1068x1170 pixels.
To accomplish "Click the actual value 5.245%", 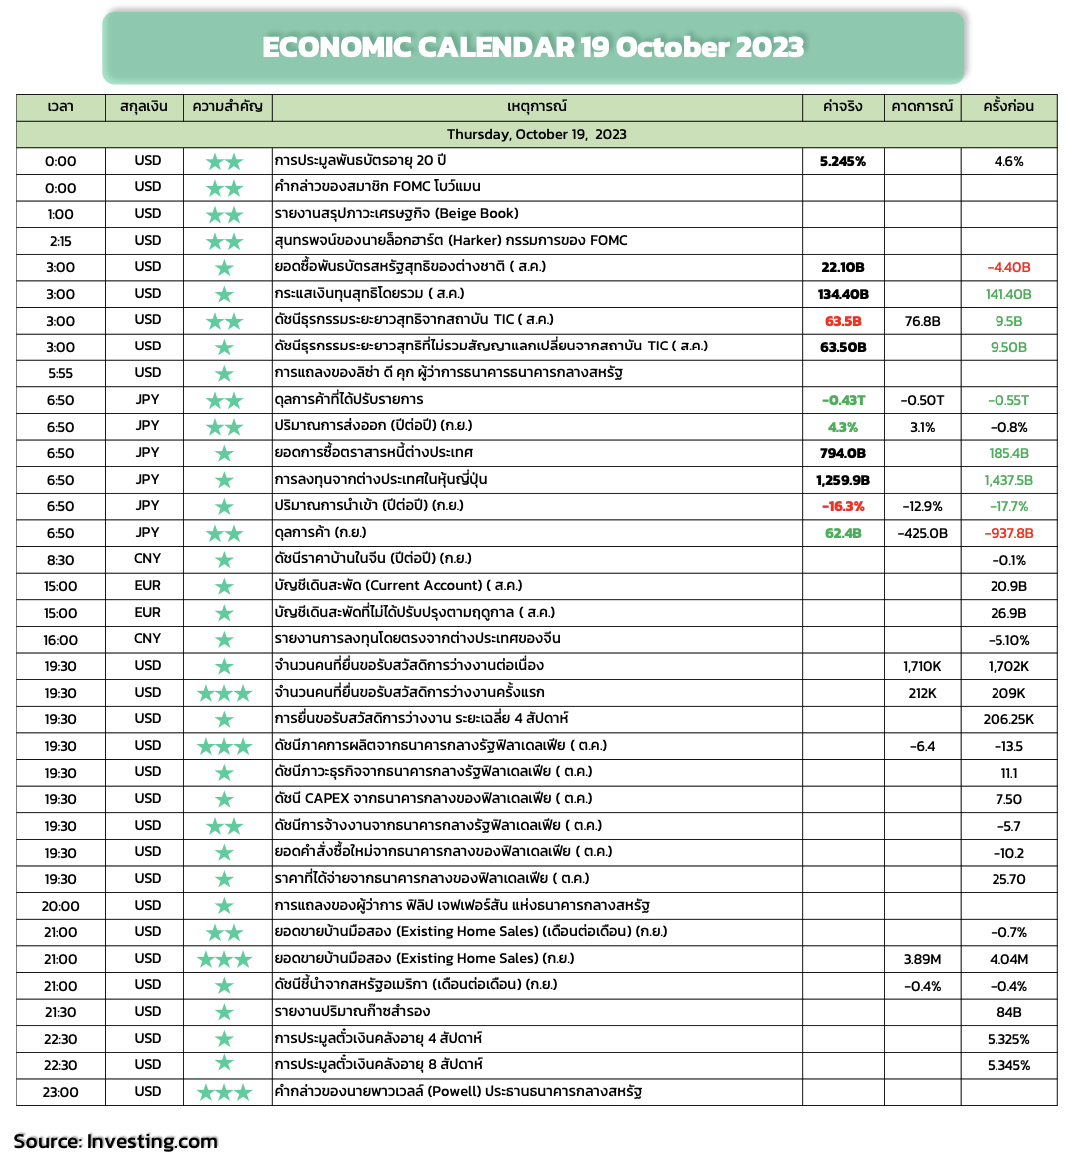I will point(843,161).
